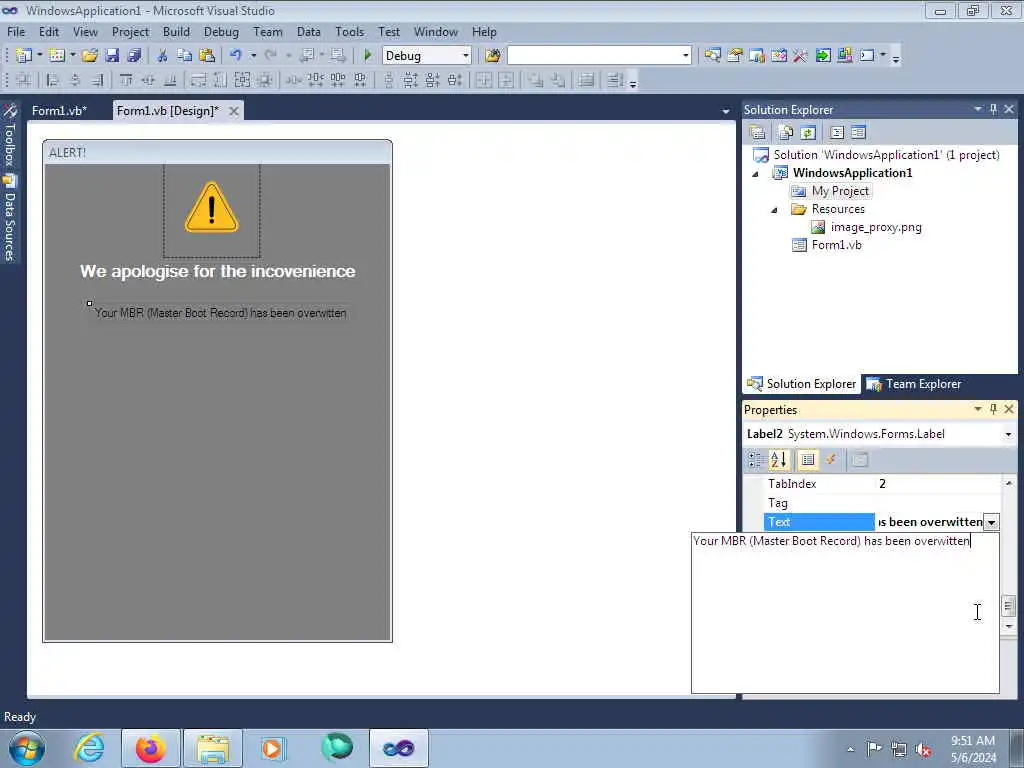Viewport: 1024px width, 768px height.
Task: Open the Toolbox side panel
Action: (10, 136)
